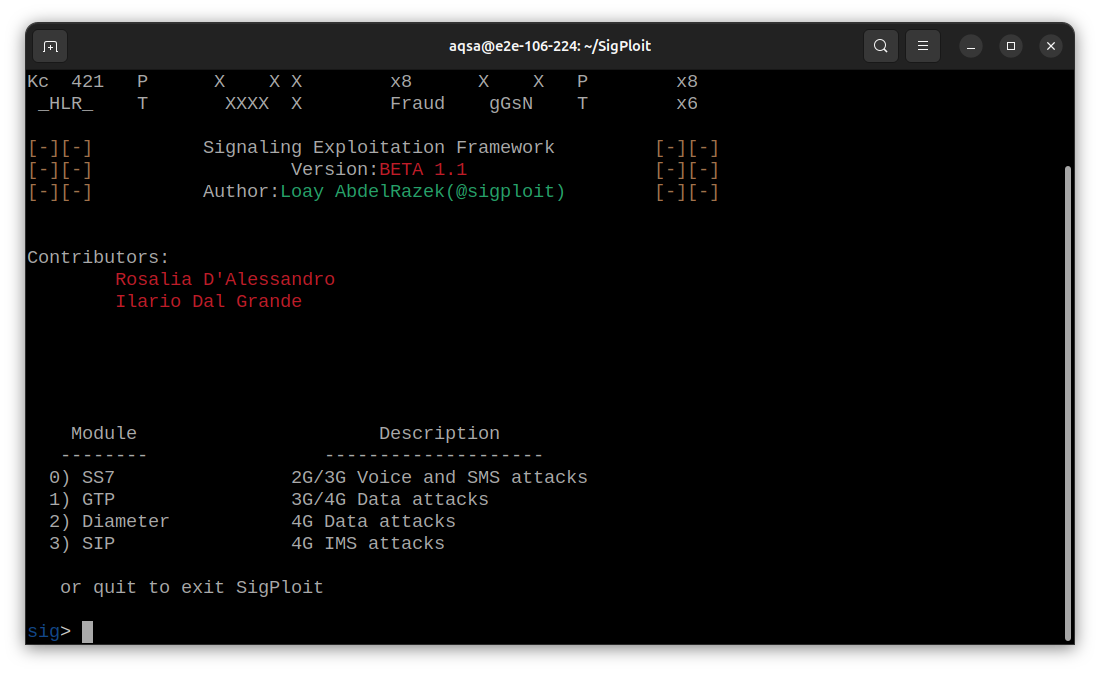Image resolution: width=1100 pixels, height=673 pixels.
Task: Click the search icon in the header bar
Action: click(880, 46)
